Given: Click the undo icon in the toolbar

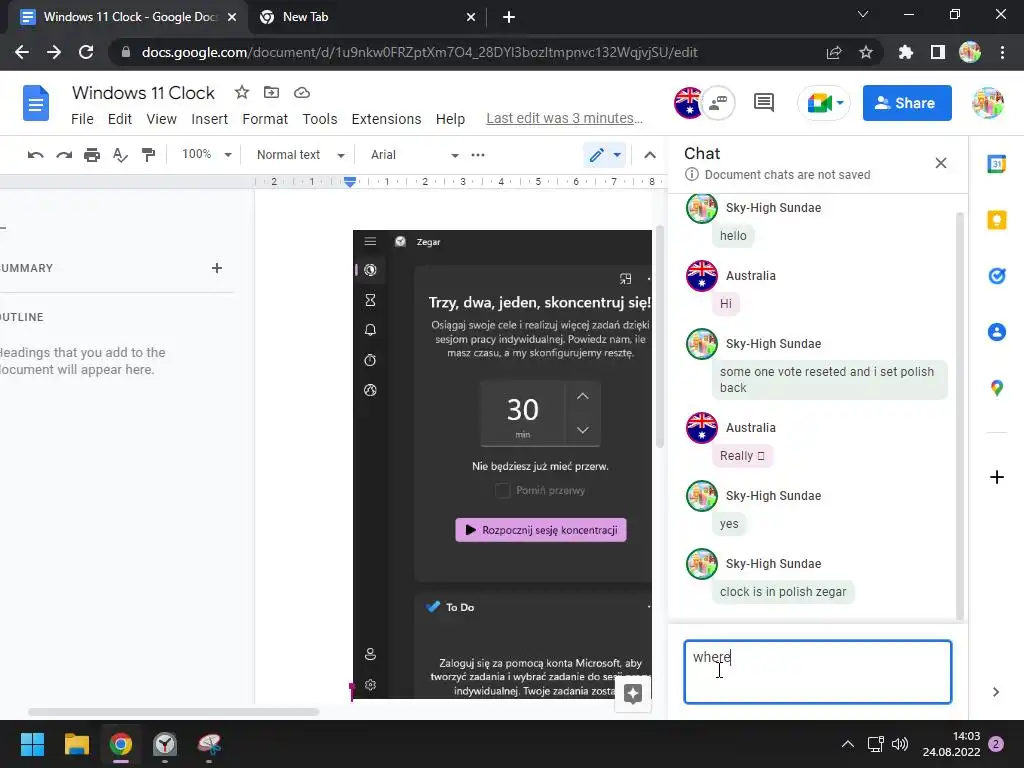Looking at the screenshot, I should tap(35, 155).
